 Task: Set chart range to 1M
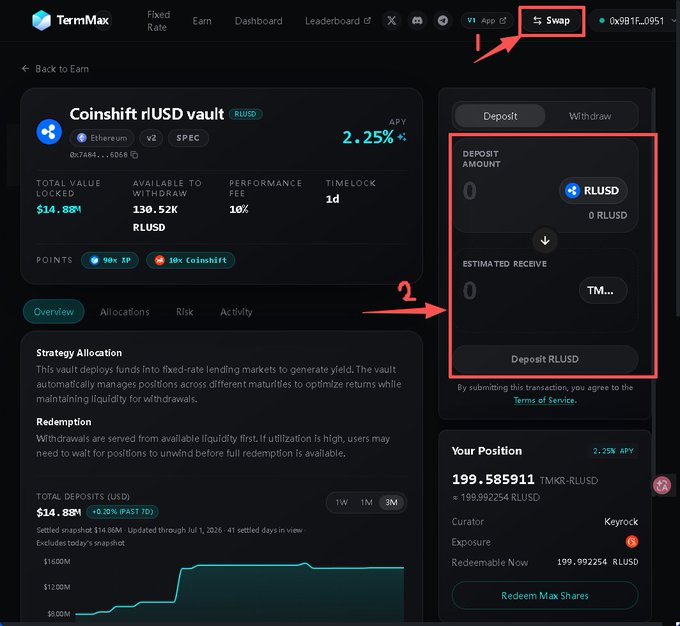point(366,502)
